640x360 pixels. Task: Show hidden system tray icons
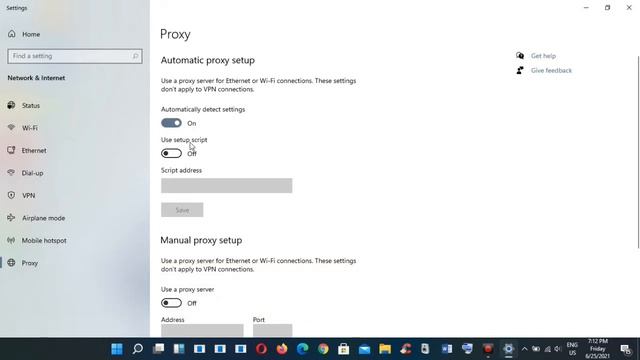point(524,349)
